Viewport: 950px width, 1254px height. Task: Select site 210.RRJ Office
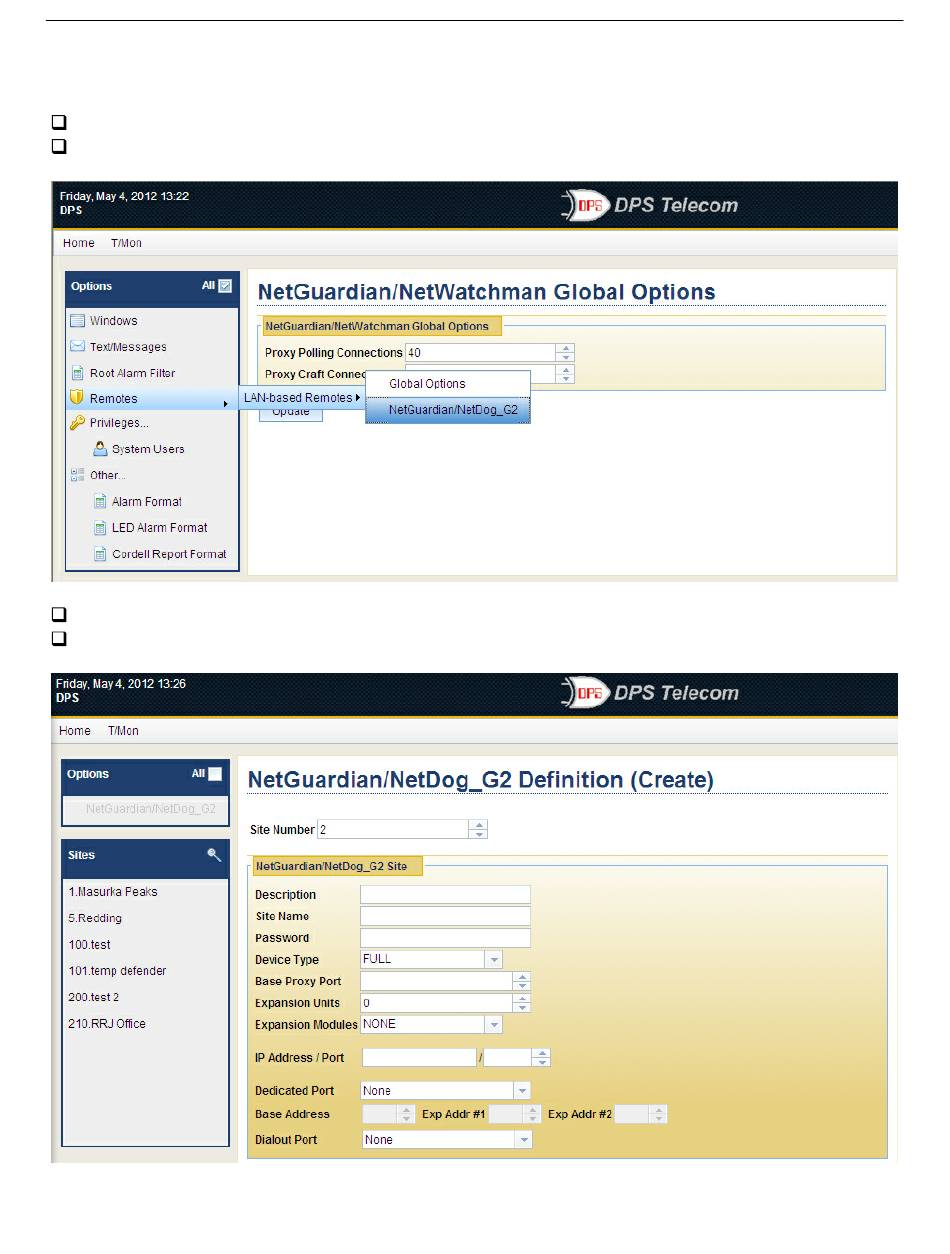point(107,1024)
